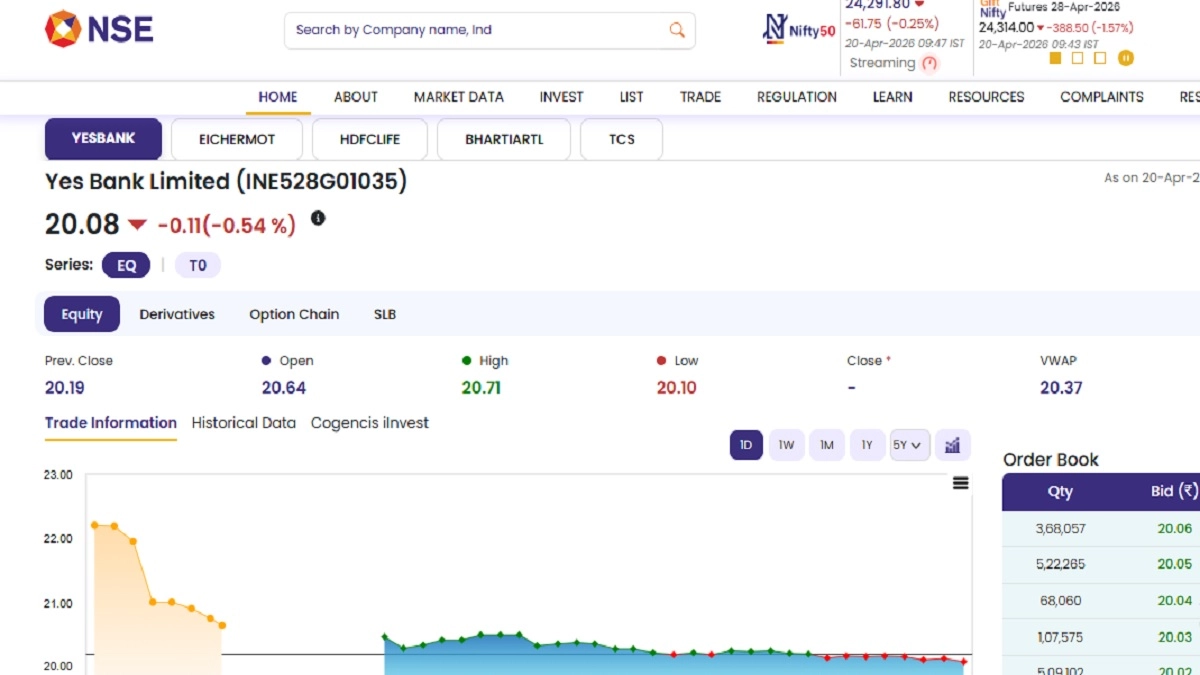Open the INVEST menu

[561, 97]
